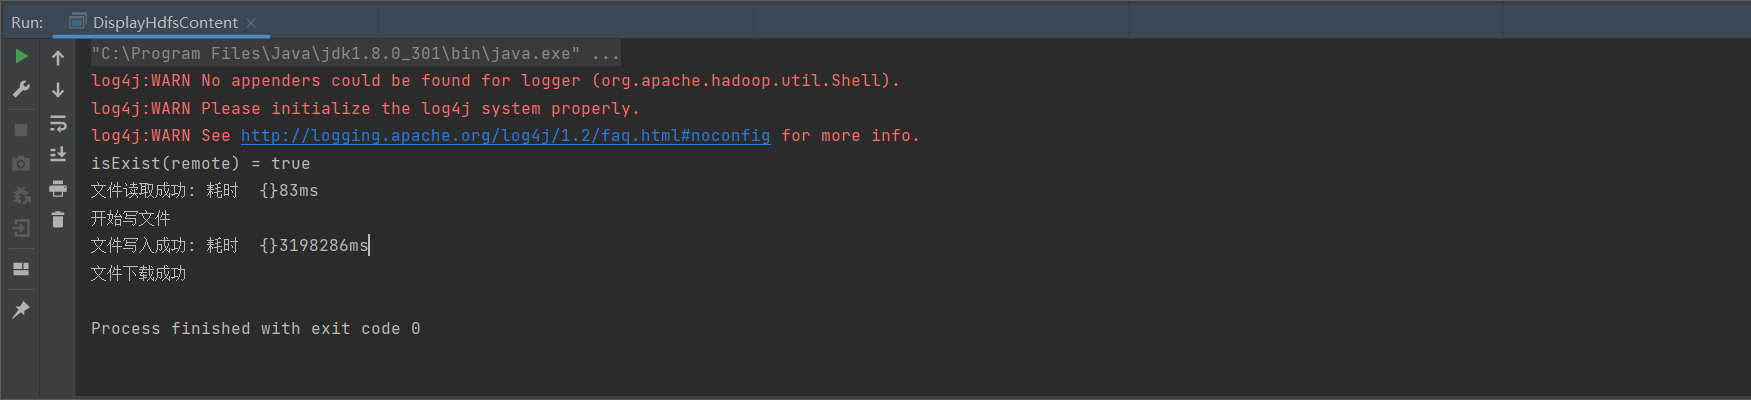Click the camera thread dump icon

(21, 163)
